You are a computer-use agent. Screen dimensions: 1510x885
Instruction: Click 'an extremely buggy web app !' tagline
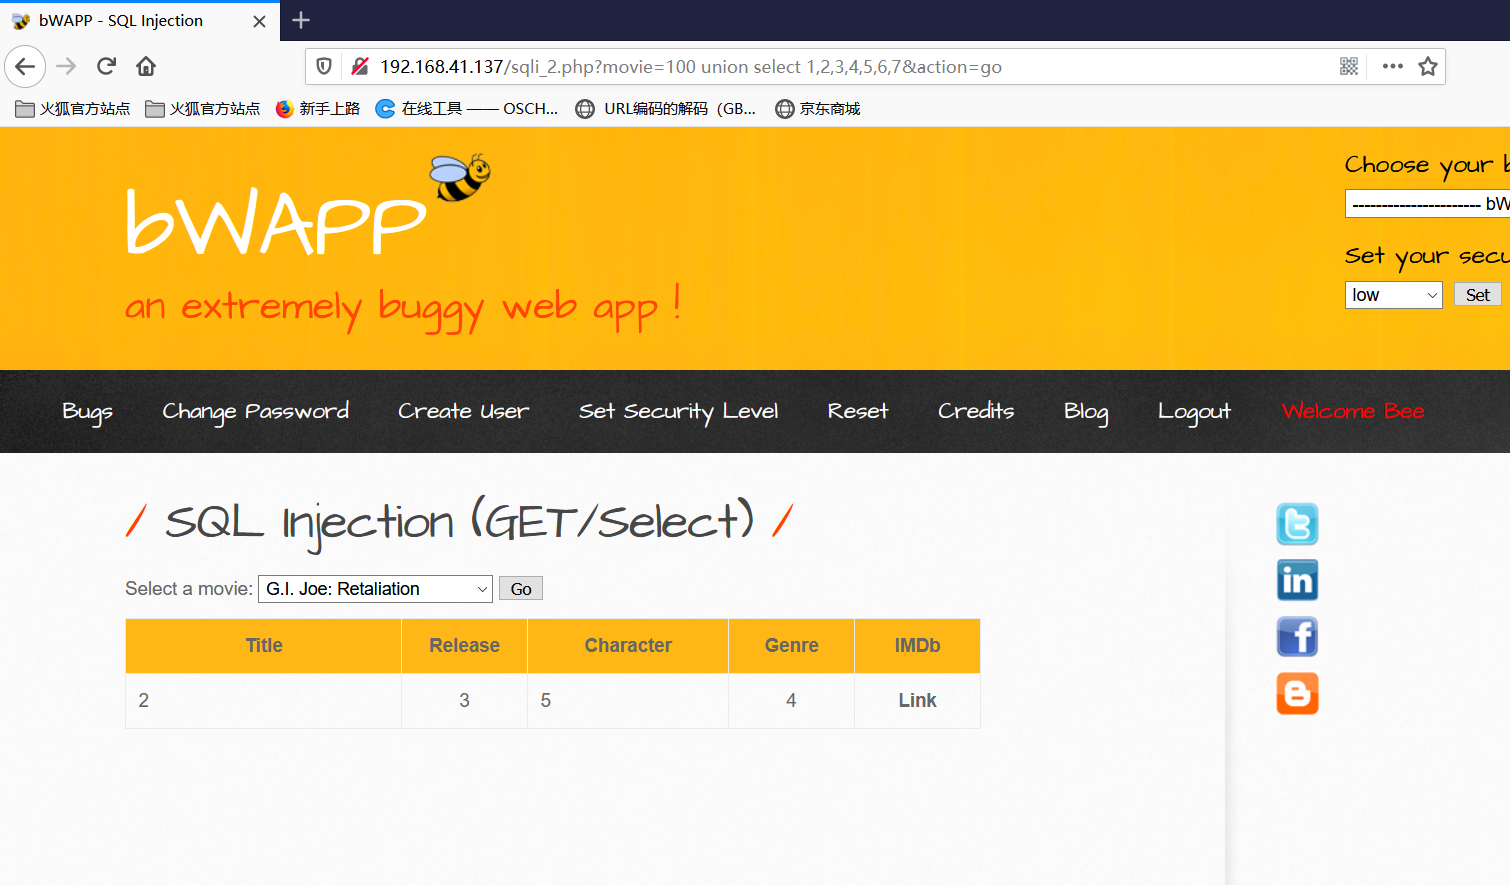[403, 306]
